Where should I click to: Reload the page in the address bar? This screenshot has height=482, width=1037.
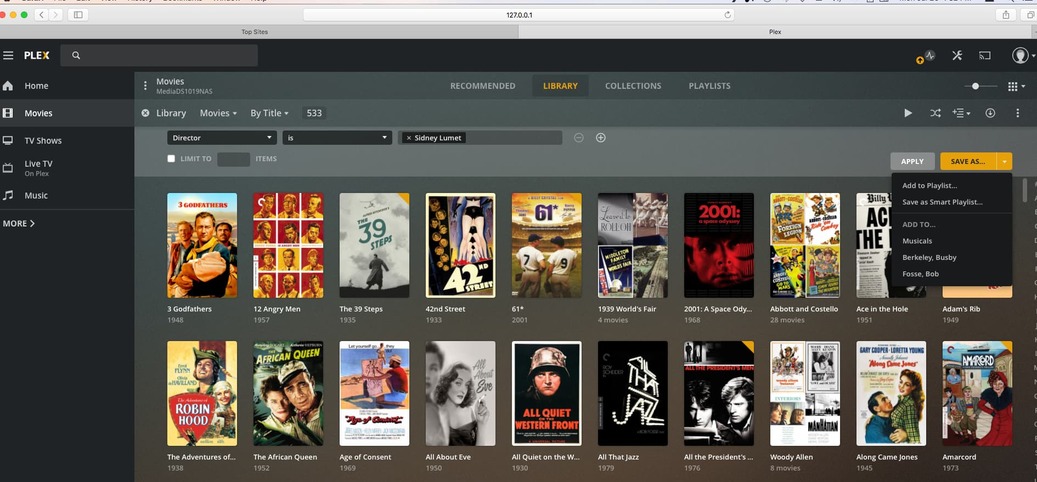click(727, 15)
